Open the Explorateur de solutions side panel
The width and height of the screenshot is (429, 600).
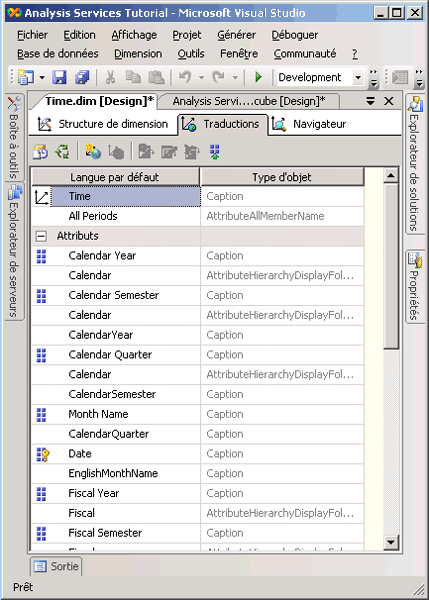[x=414, y=164]
